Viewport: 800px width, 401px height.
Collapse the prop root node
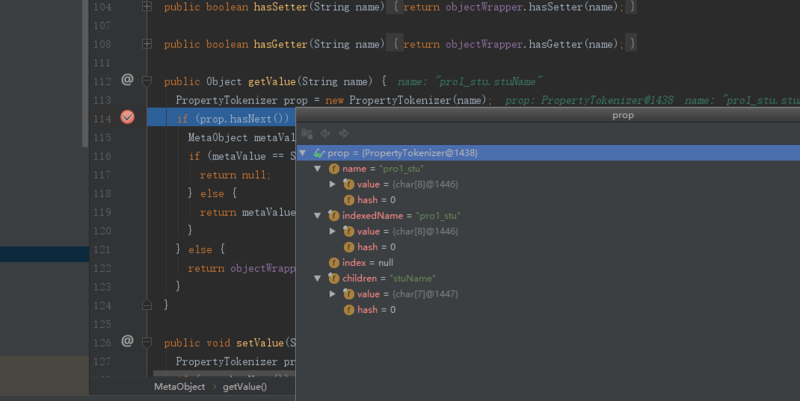tap(303, 153)
